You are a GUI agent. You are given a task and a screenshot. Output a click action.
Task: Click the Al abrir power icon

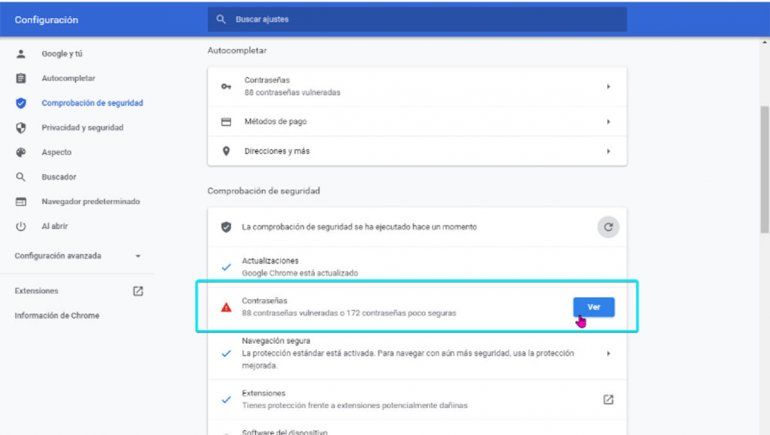point(21,227)
